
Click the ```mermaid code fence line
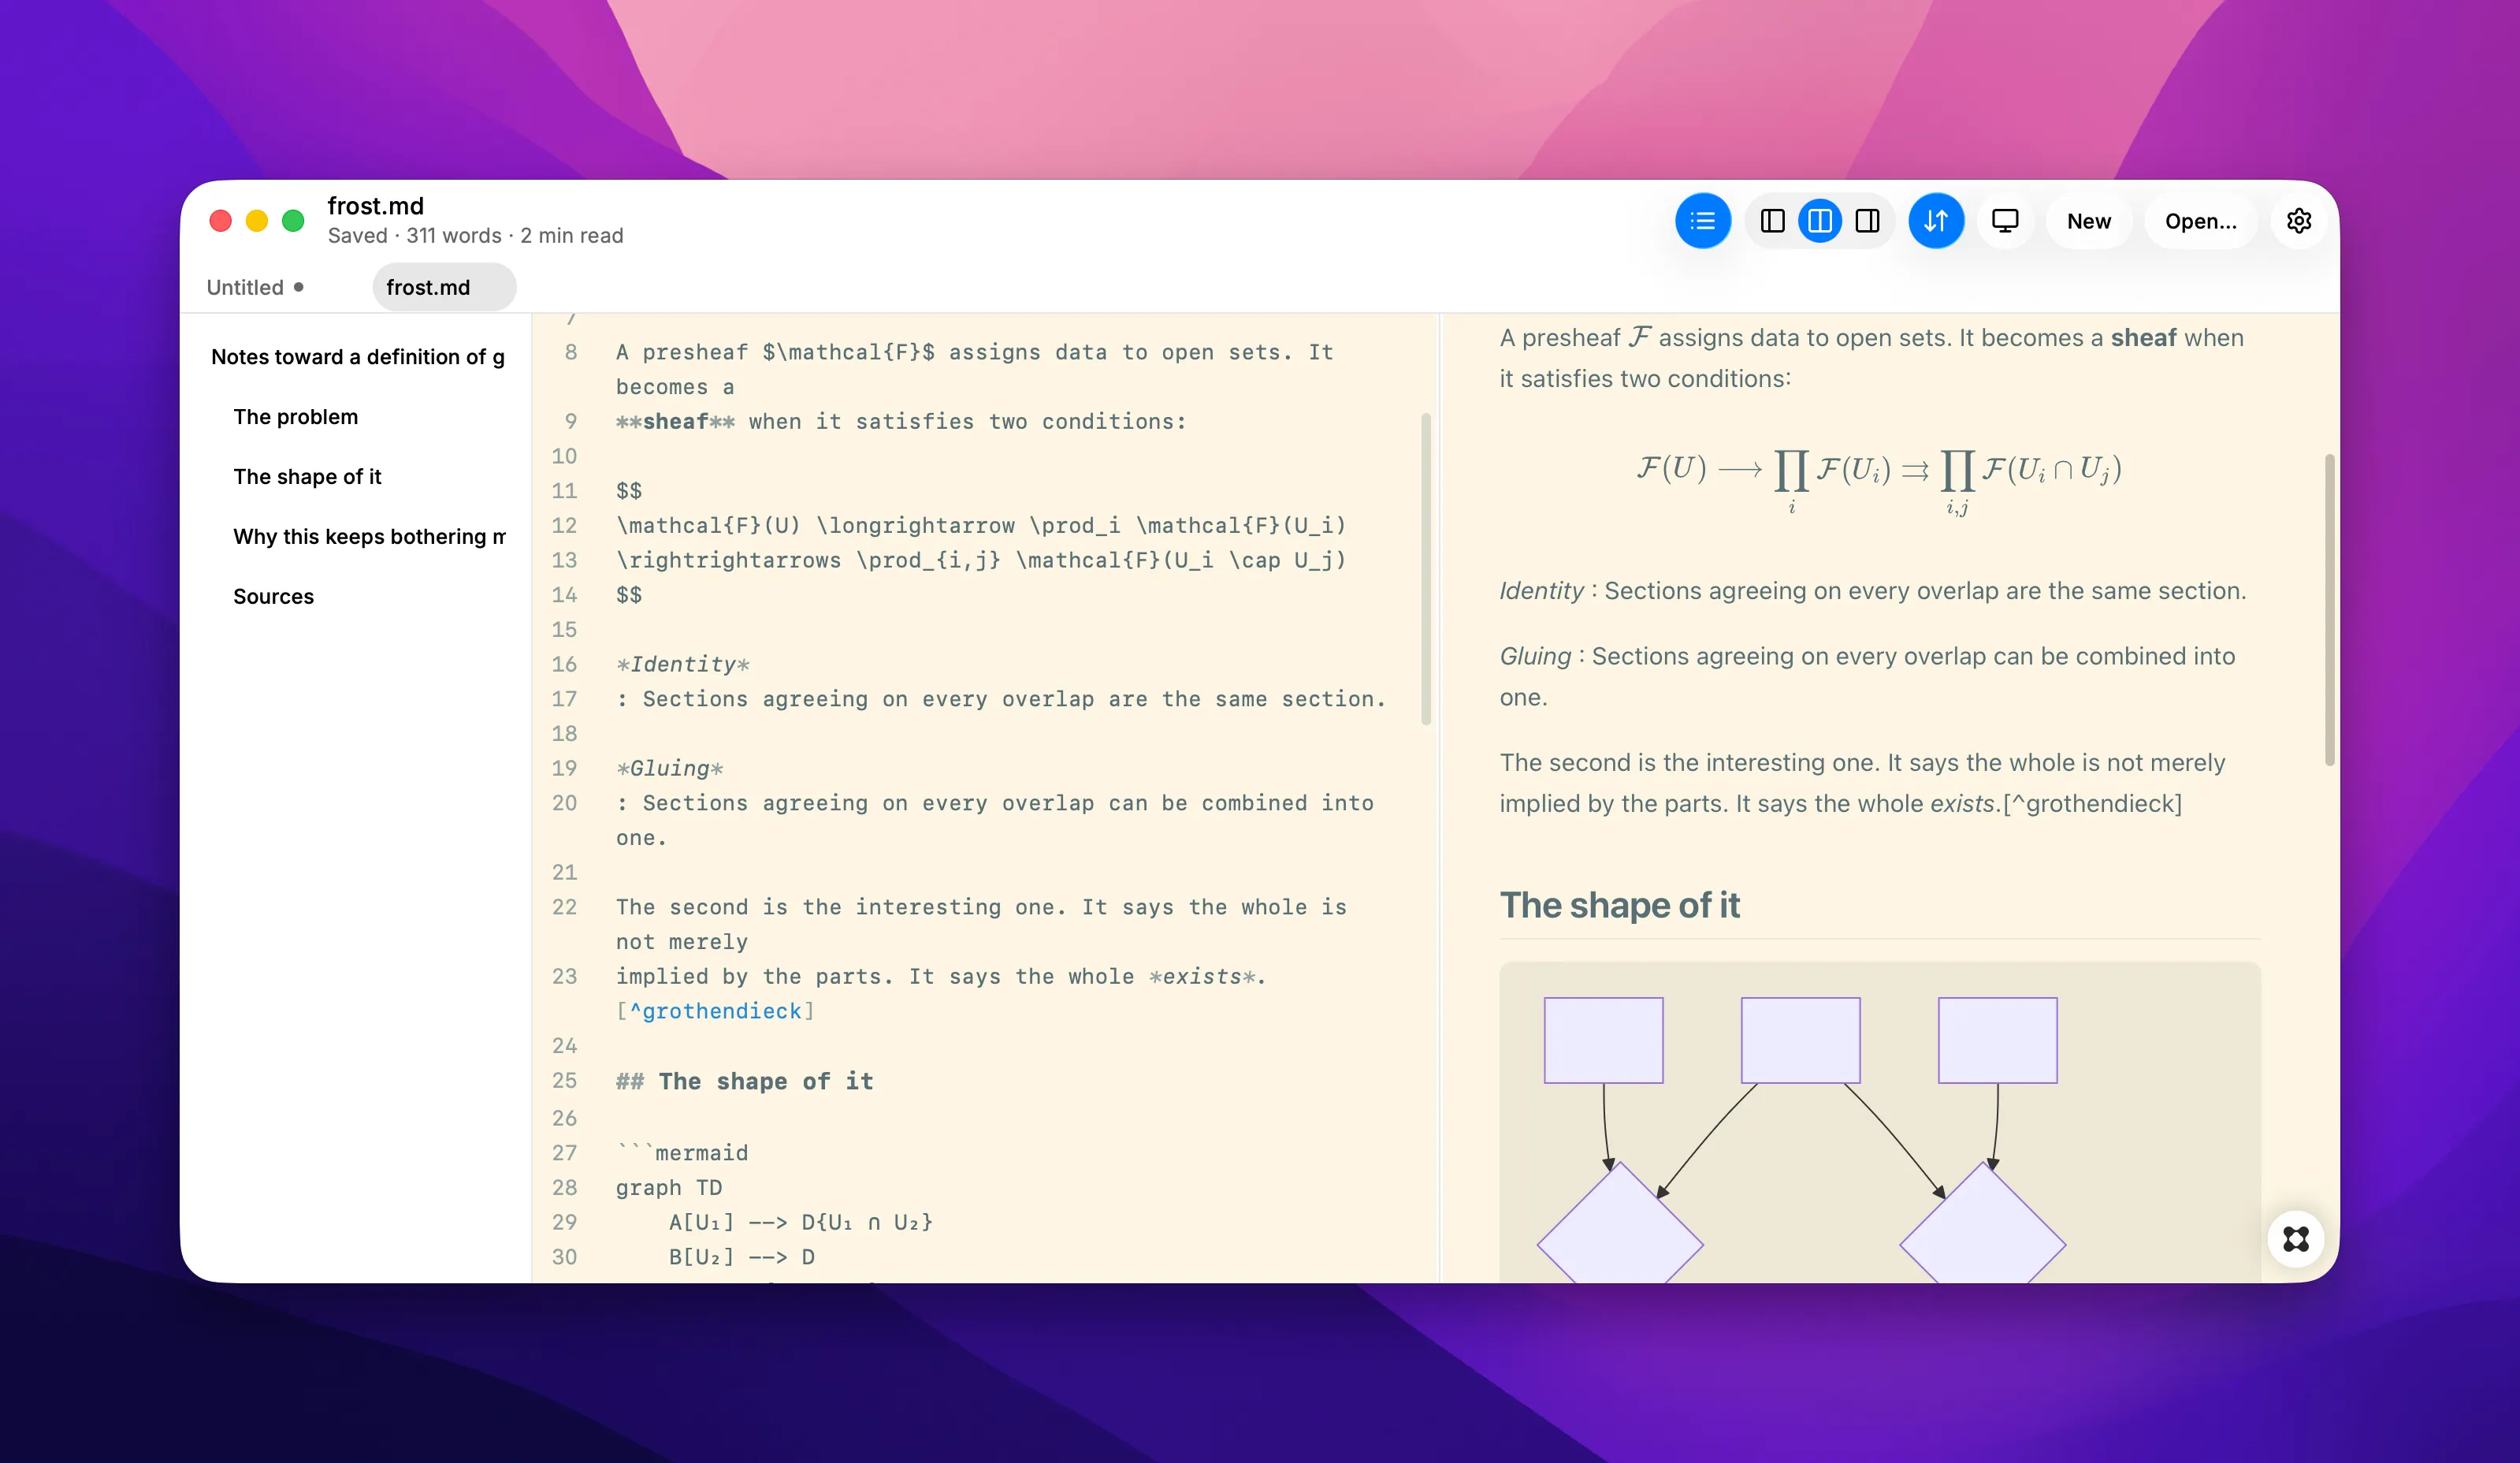(x=682, y=1153)
